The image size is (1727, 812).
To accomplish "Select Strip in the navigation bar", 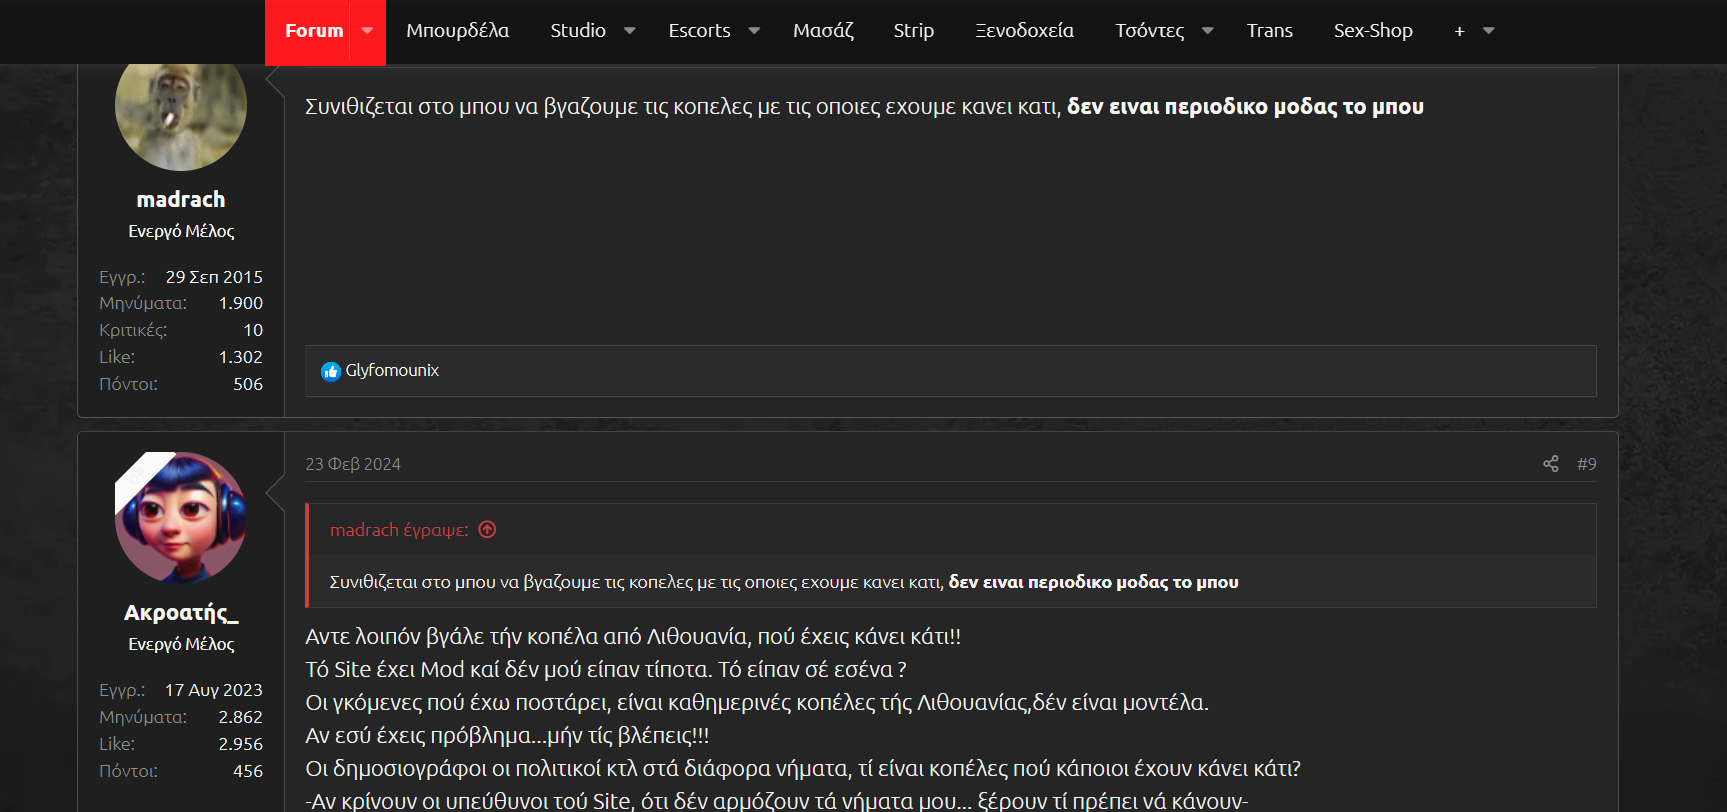I will tap(913, 31).
